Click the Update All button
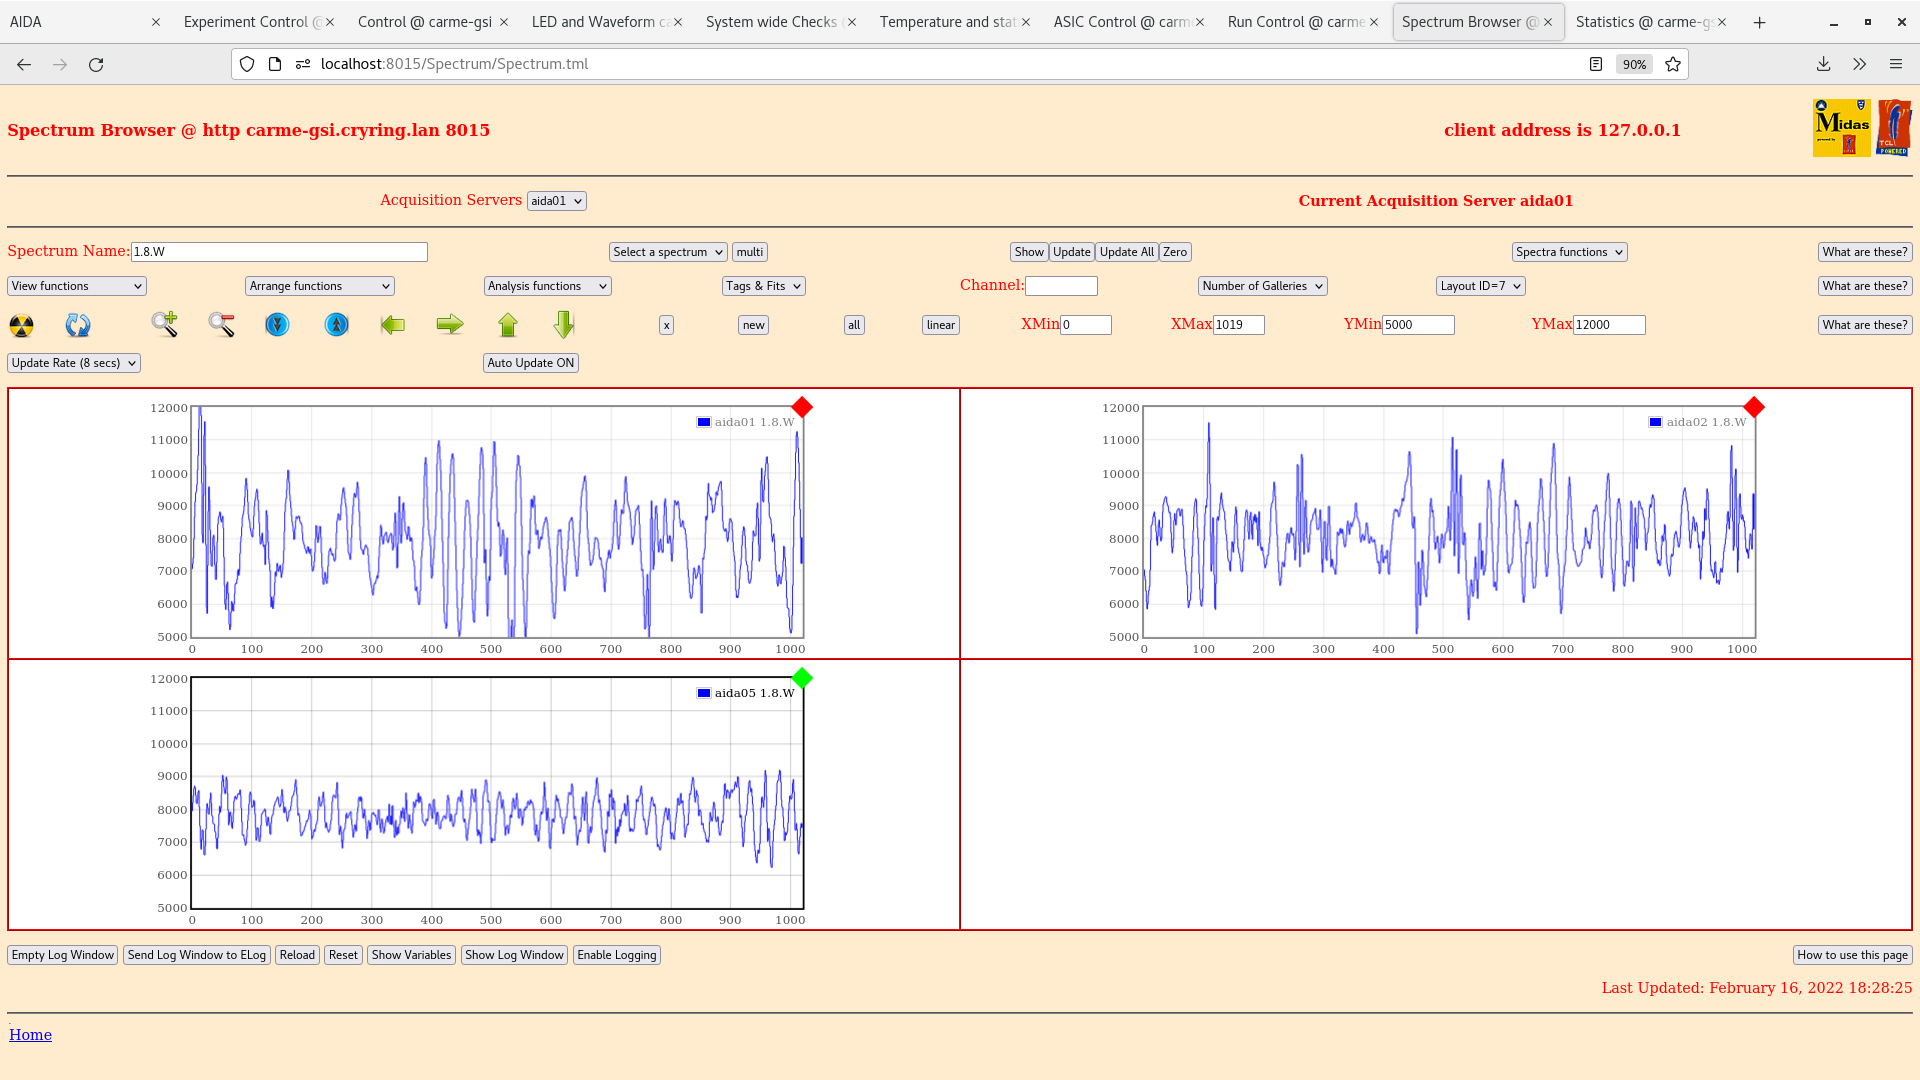The image size is (1920, 1080). 1127,252
